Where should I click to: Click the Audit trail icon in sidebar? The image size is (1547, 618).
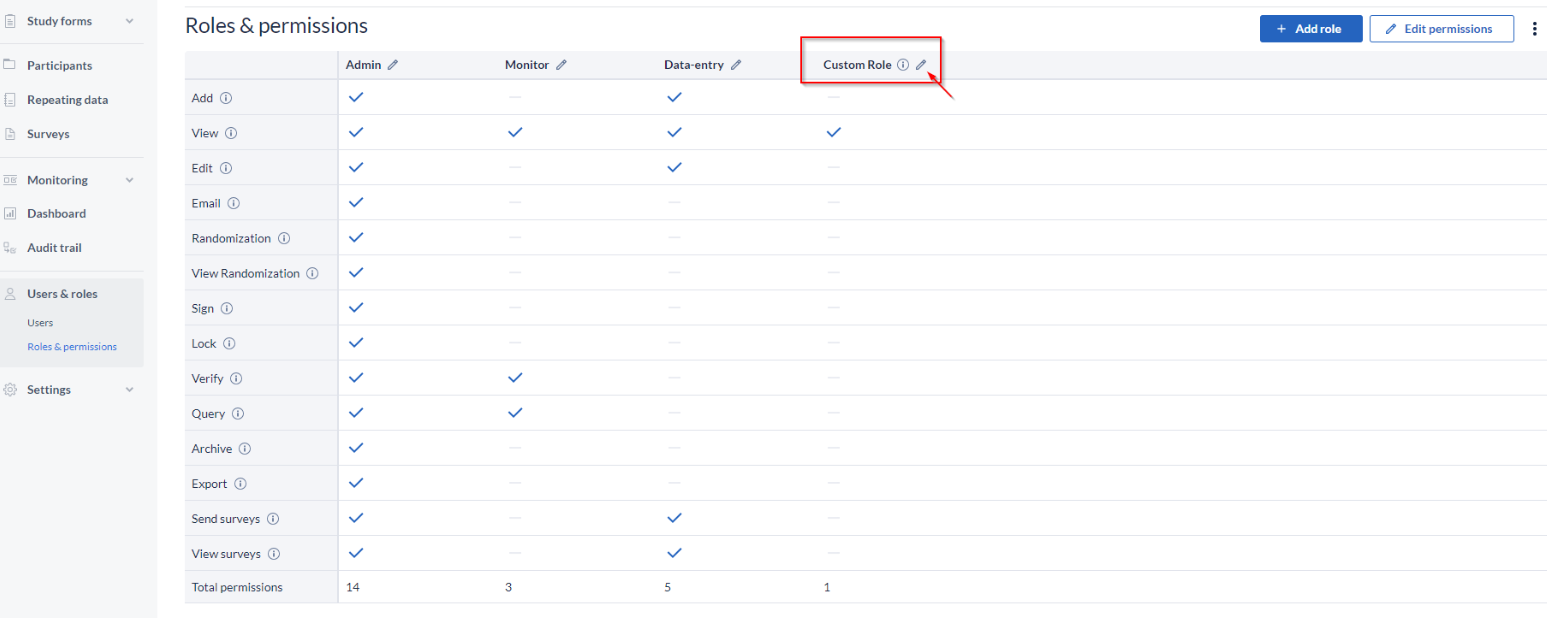point(10,248)
